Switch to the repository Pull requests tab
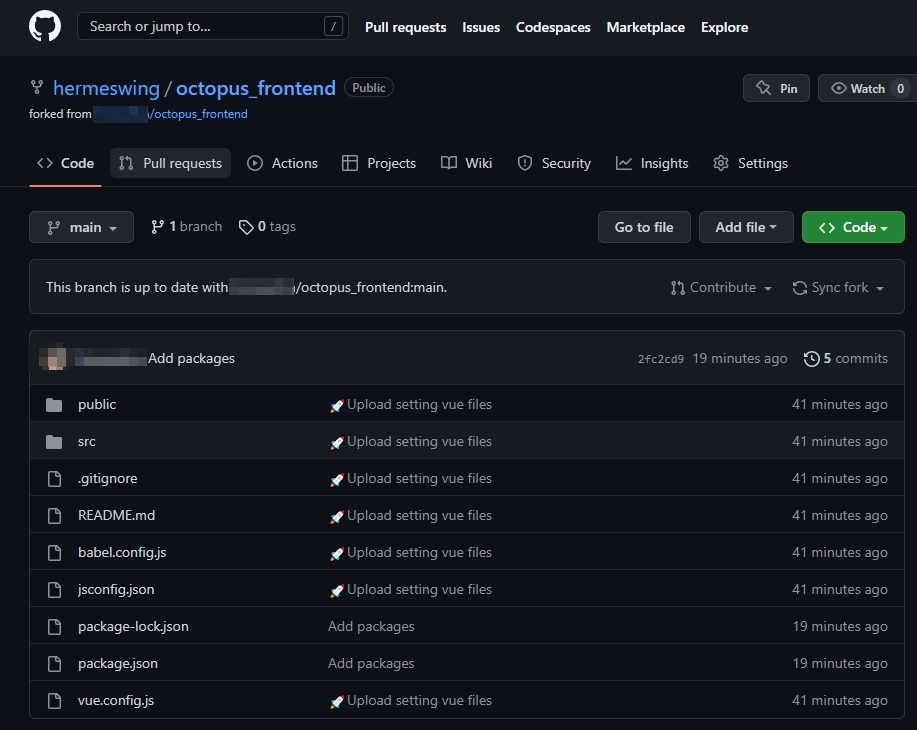Screen dimensions: 917x730 pyautogui.click(x=170, y=163)
